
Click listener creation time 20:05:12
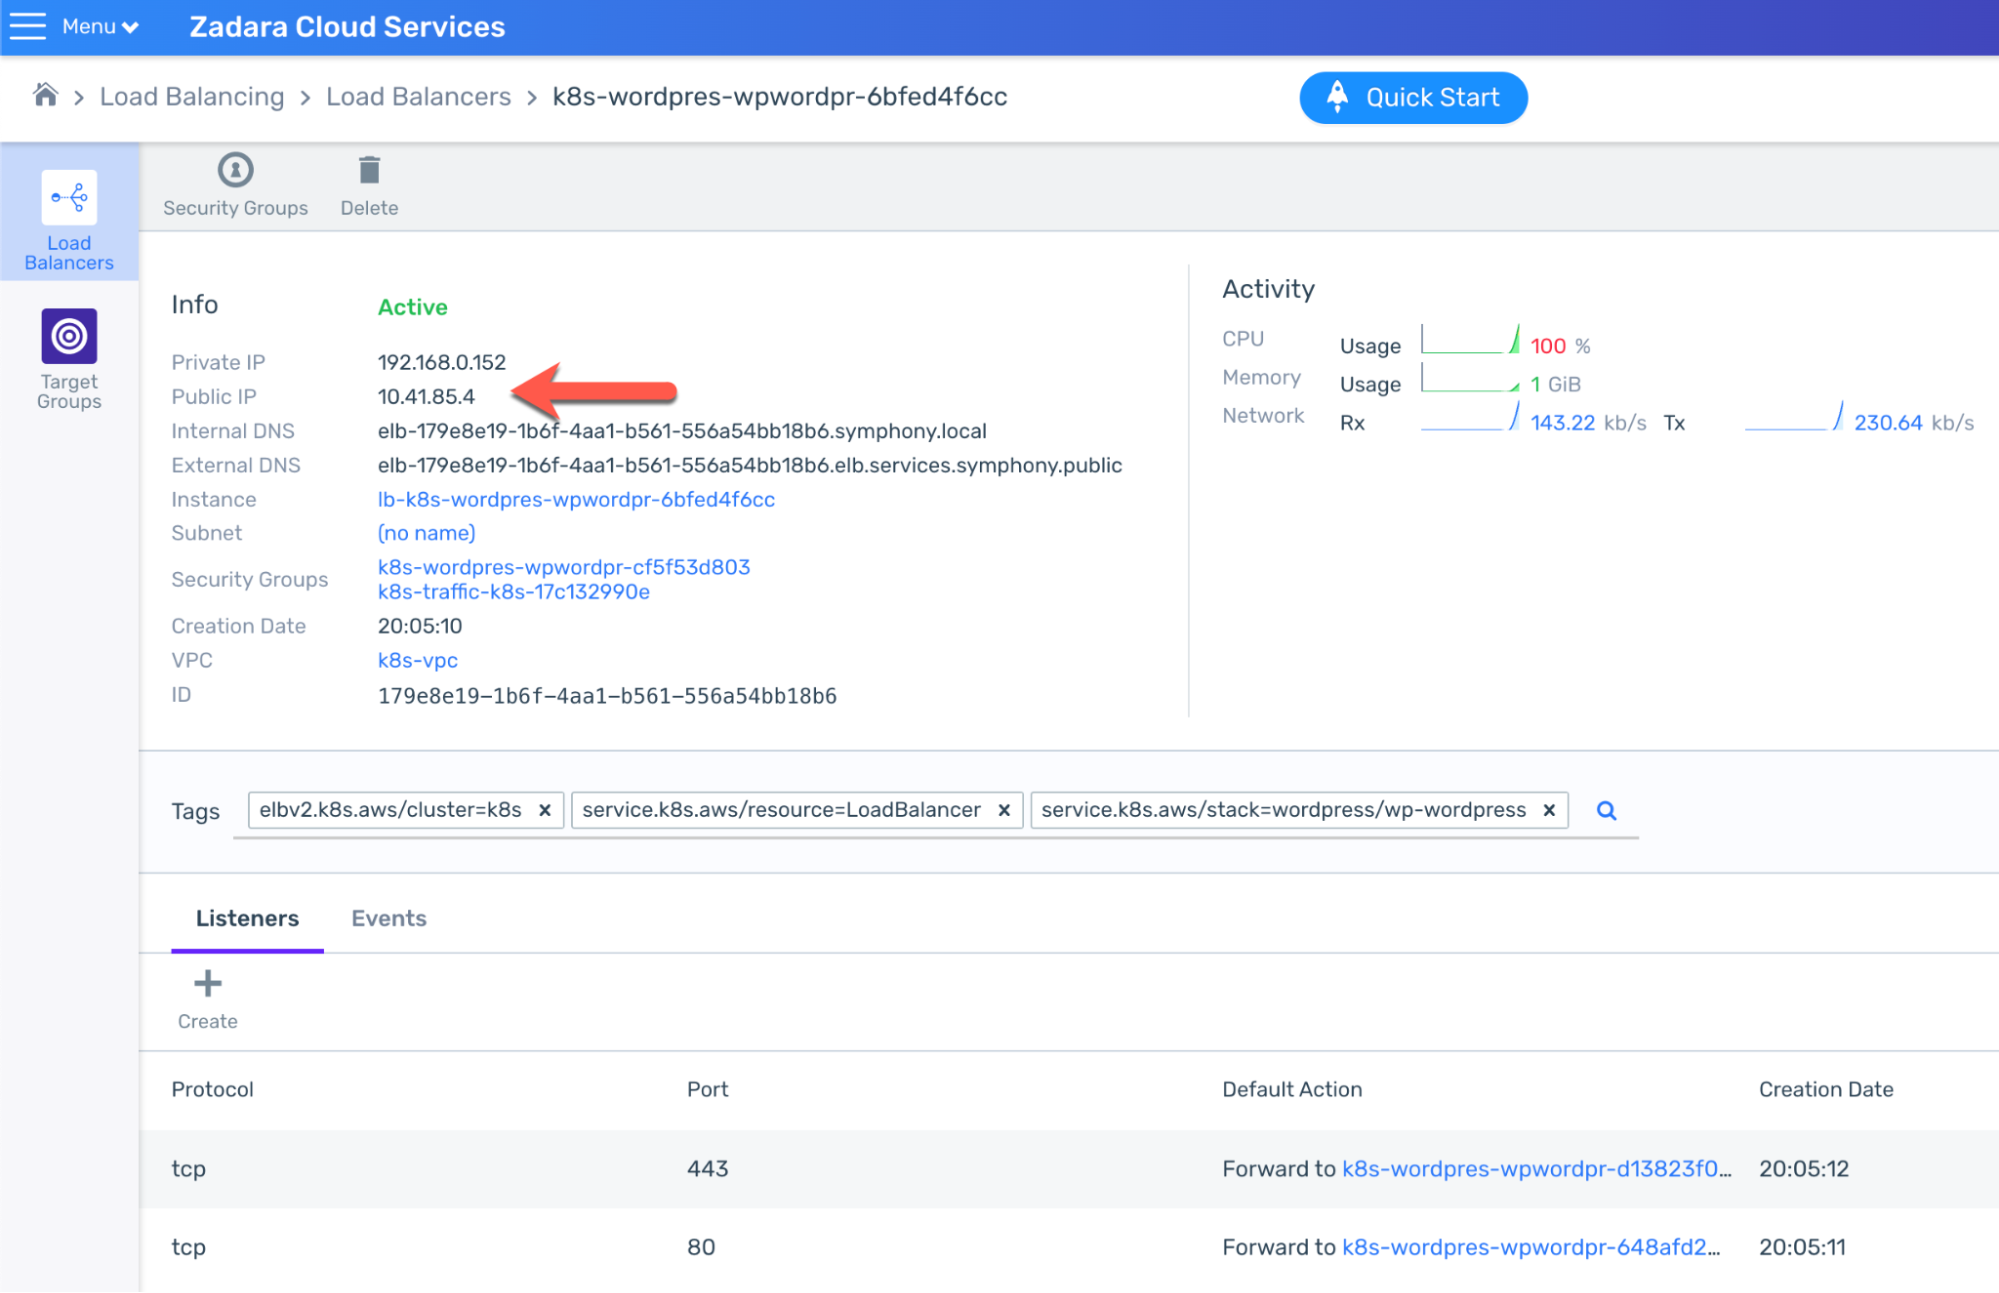[1804, 1168]
